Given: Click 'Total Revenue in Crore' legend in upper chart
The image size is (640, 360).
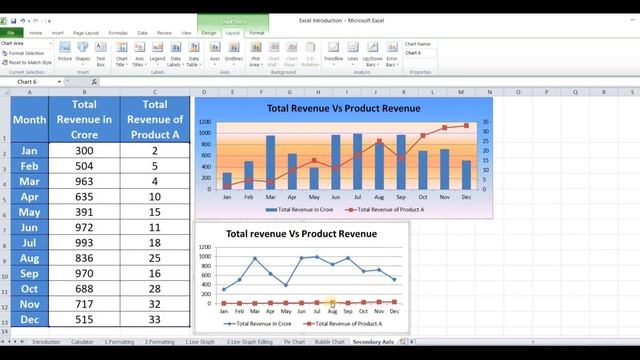Looking at the screenshot, I should coord(300,209).
